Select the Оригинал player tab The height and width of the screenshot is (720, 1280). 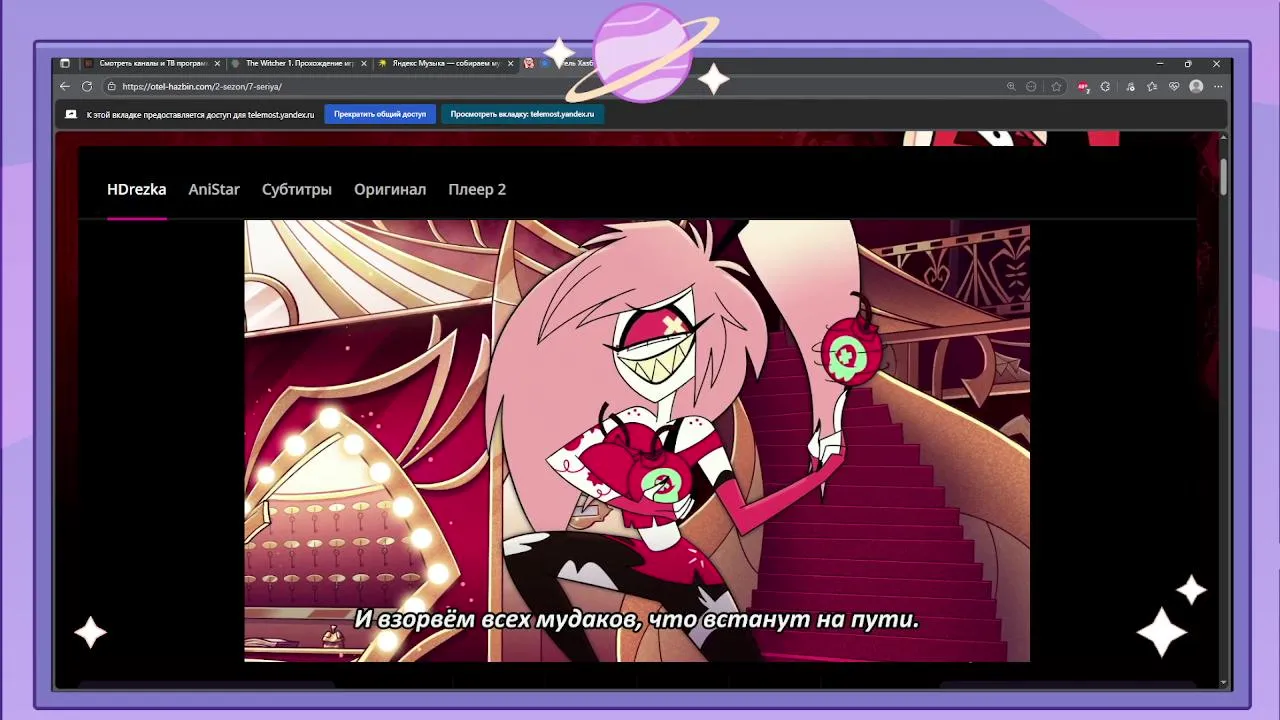[390, 189]
